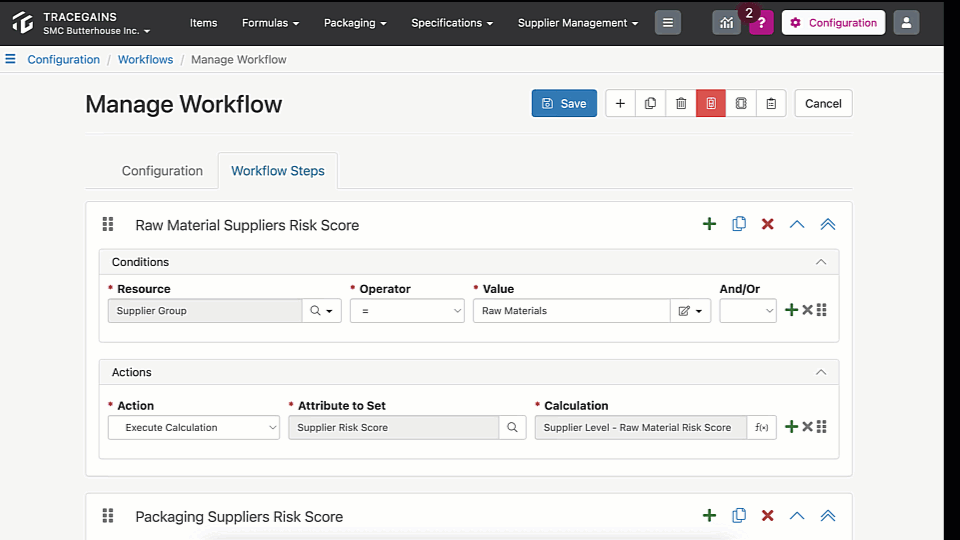Add a new condition row with green plus
Viewport: 960px width, 540px height.
[791, 310]
